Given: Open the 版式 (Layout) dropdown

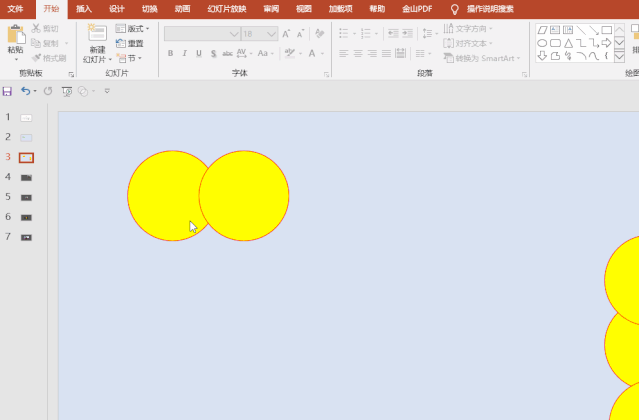Looking at the screenshot, I should tap(132, 29).
